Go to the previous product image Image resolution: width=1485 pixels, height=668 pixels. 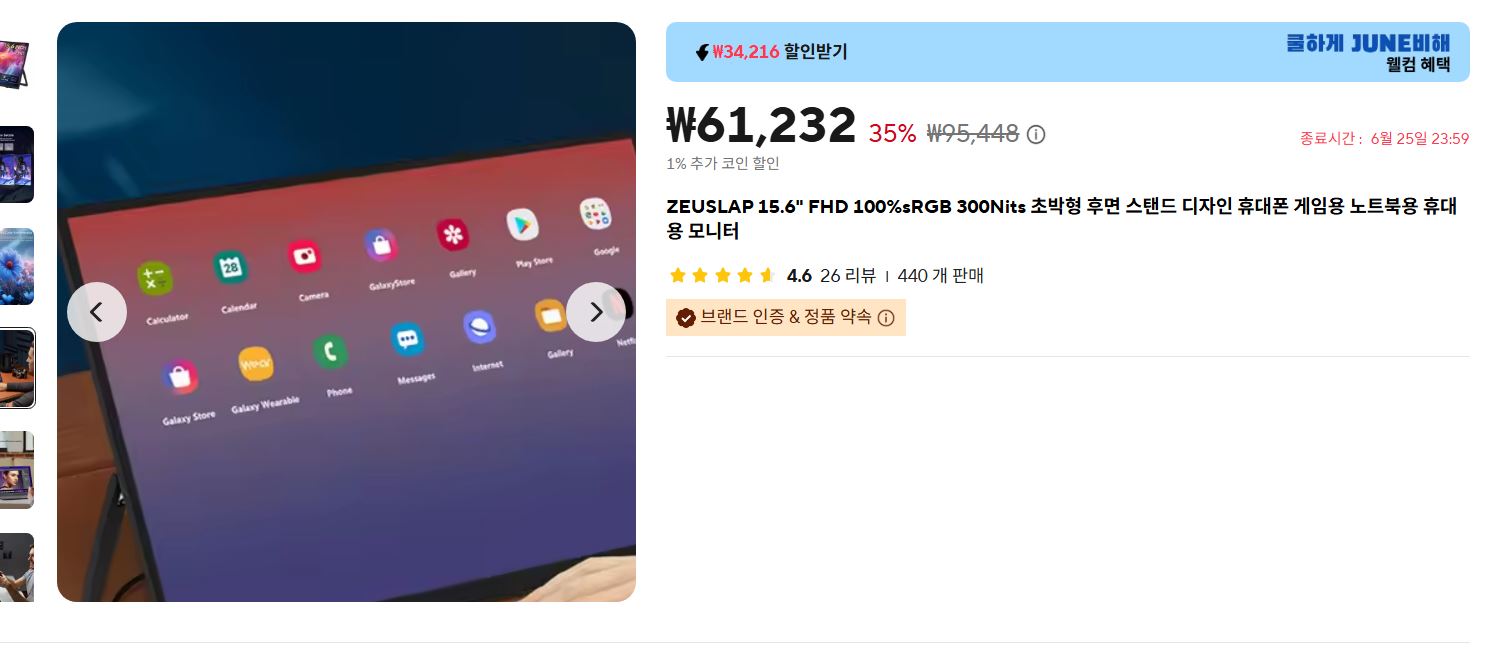pyautogui.click(x=97, y=312)
